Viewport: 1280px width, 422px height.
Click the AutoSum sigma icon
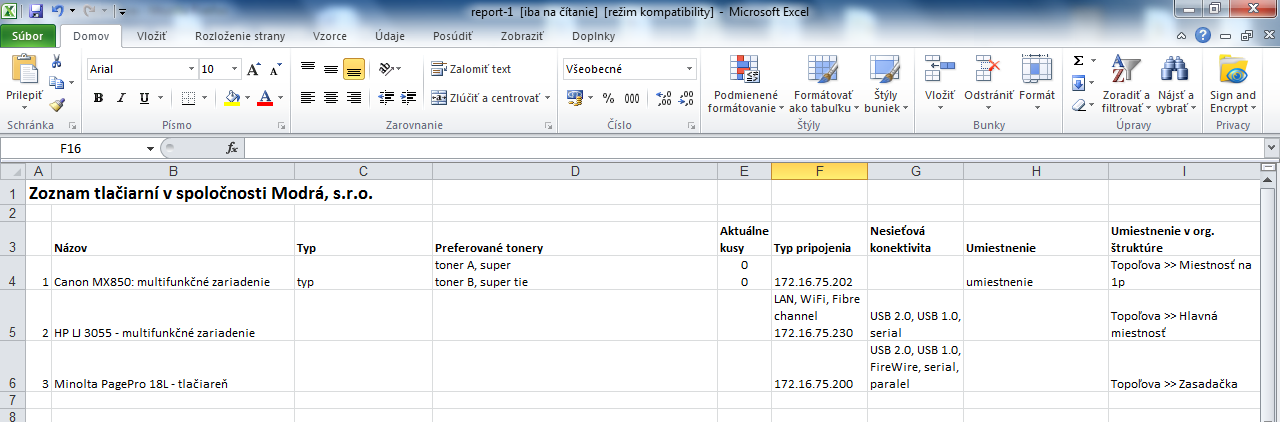(1078, 61)
